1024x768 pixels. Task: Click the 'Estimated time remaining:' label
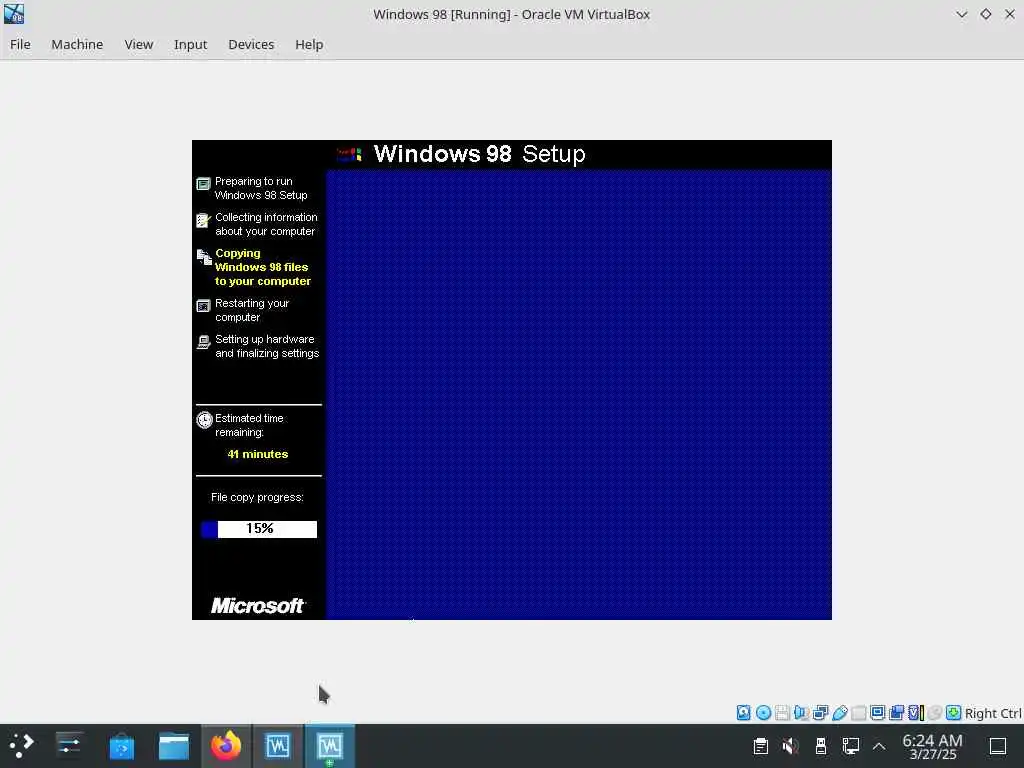[249, 425]
